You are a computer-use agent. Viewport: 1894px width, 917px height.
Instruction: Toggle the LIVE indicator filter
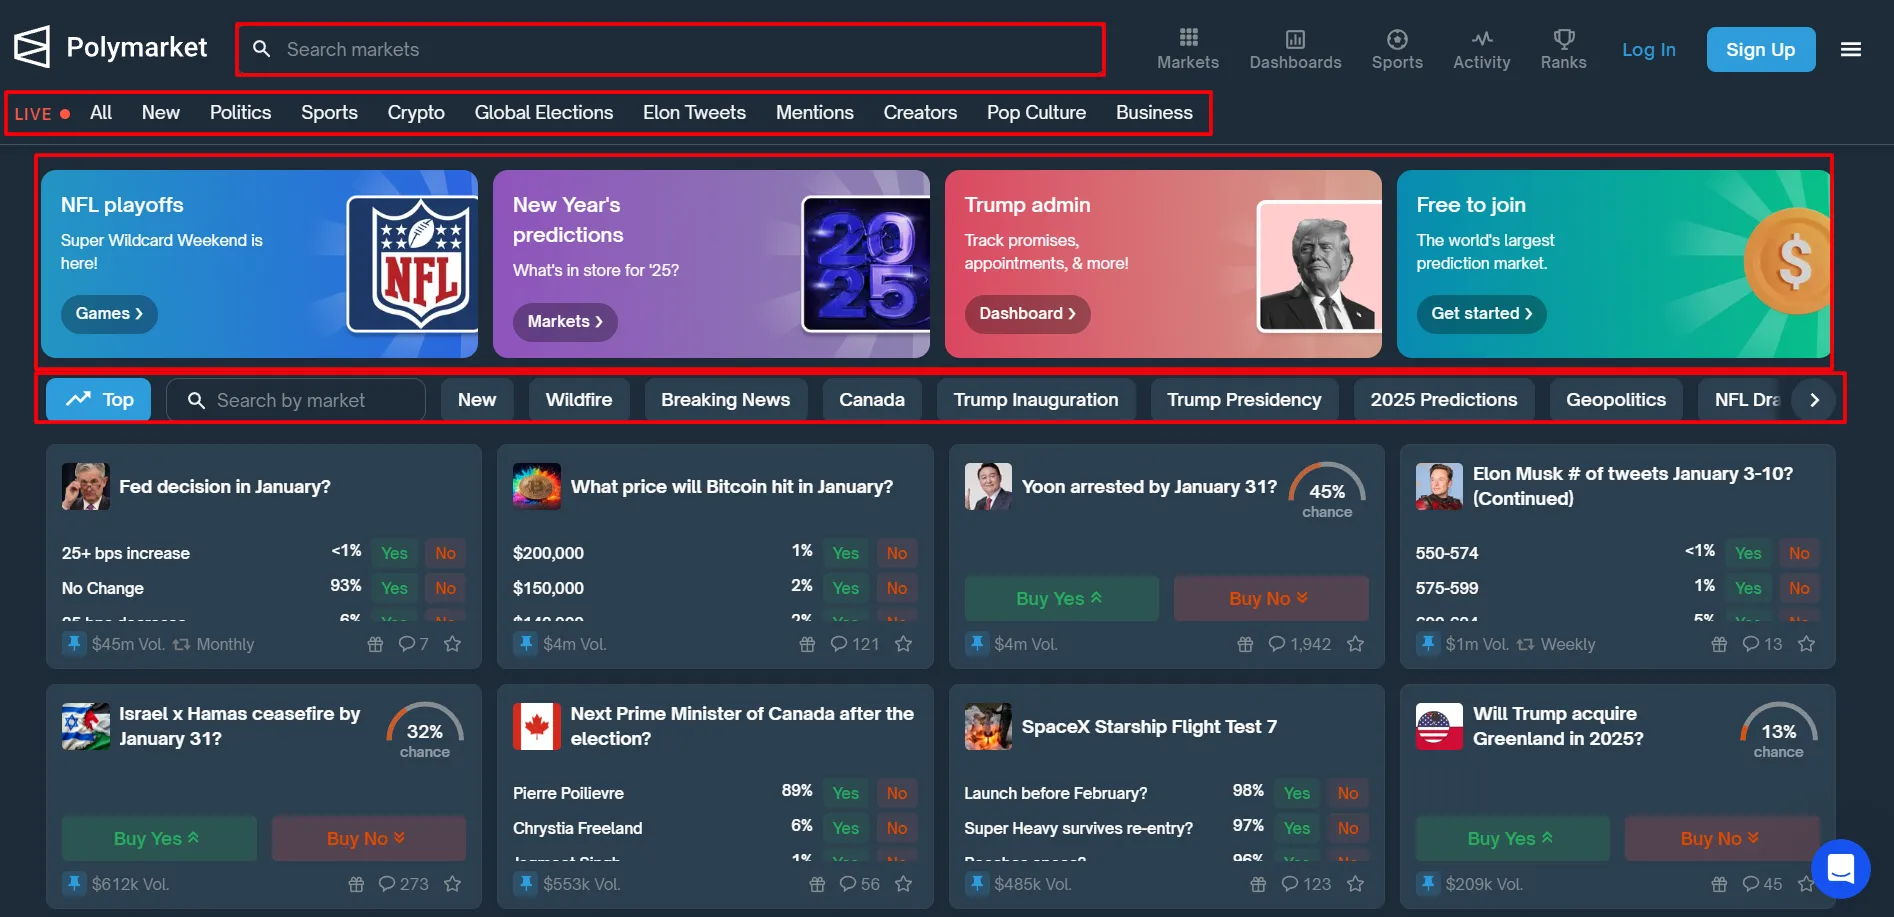pyautogui.click(x=42, y=114)
